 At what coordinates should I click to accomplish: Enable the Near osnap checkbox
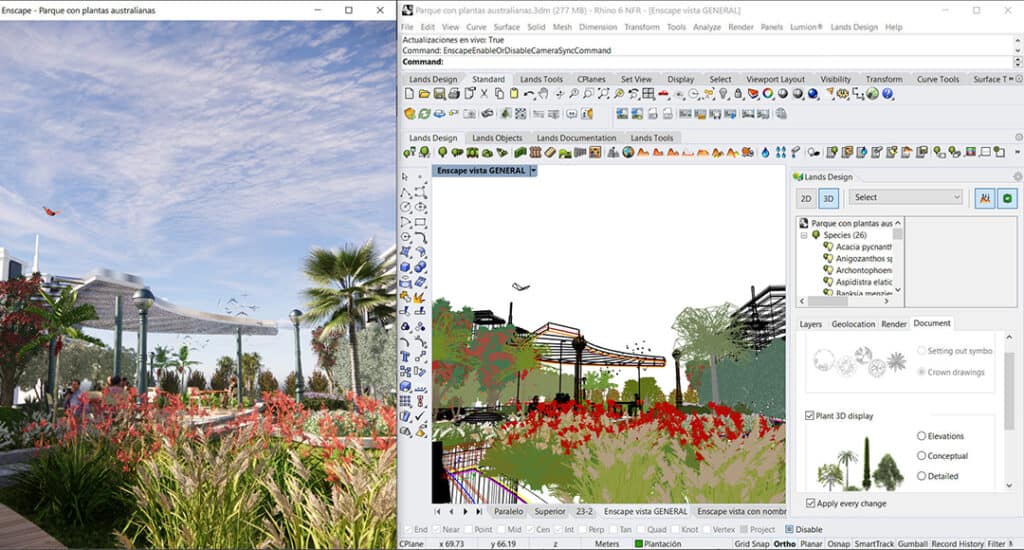pyautogui.click(x=436, y=530)
